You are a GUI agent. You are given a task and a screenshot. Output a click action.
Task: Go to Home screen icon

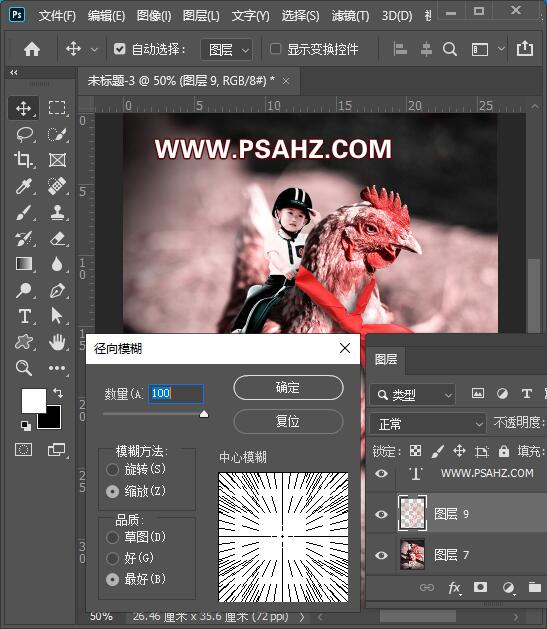[32, 49]
